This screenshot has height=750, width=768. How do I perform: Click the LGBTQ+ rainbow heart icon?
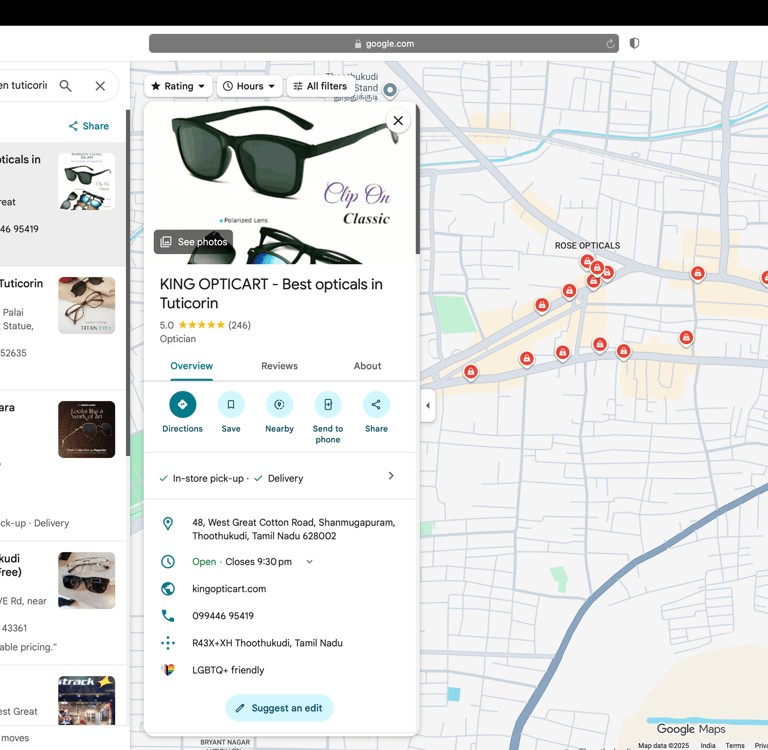168,670
